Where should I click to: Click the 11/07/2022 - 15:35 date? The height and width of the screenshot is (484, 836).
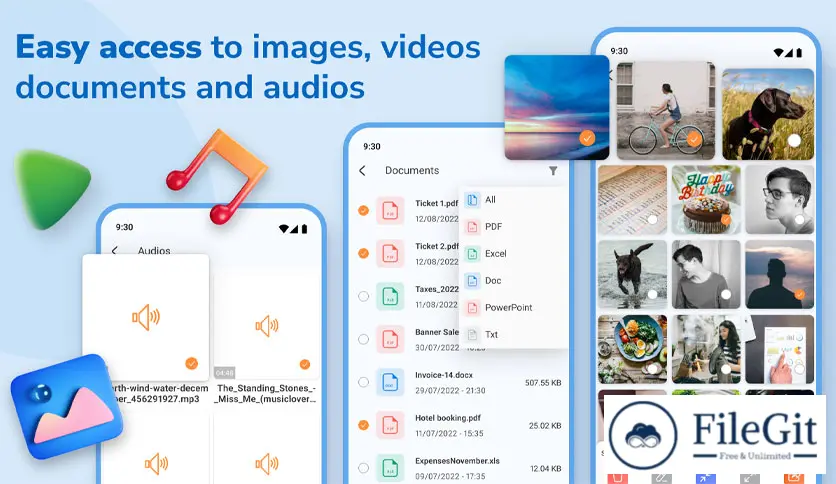449,433
